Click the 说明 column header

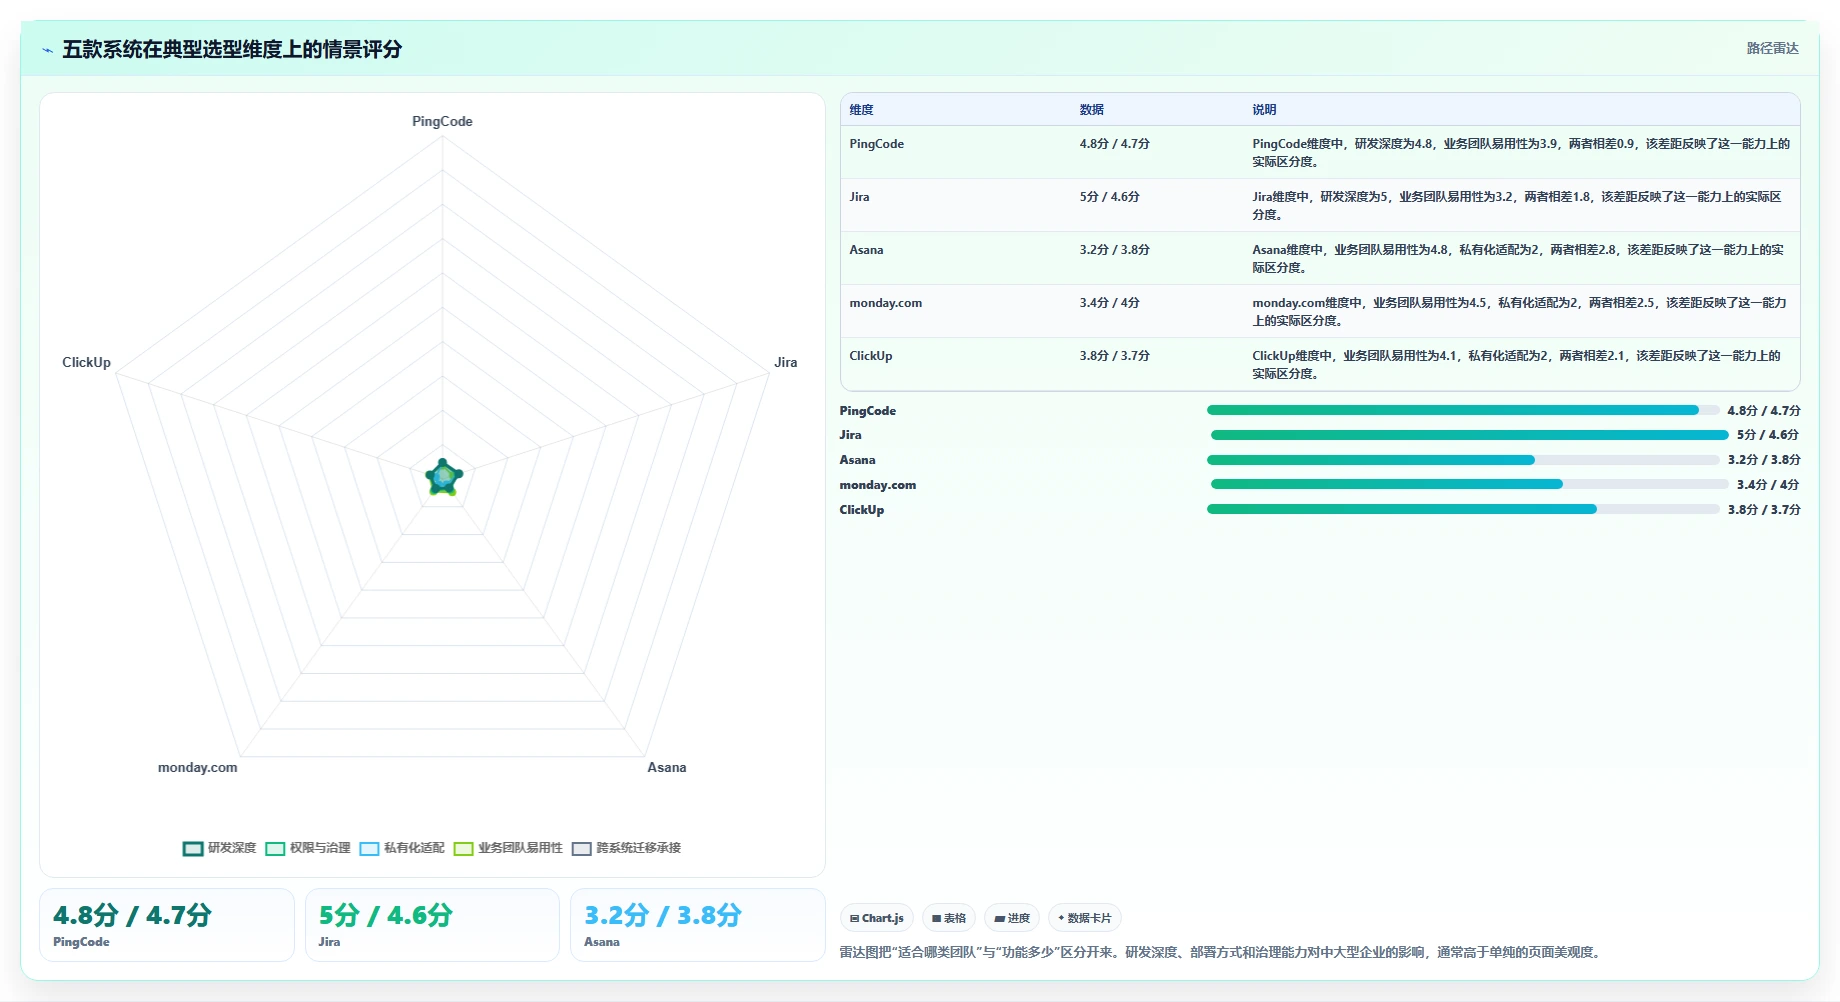coord(1265,110)
